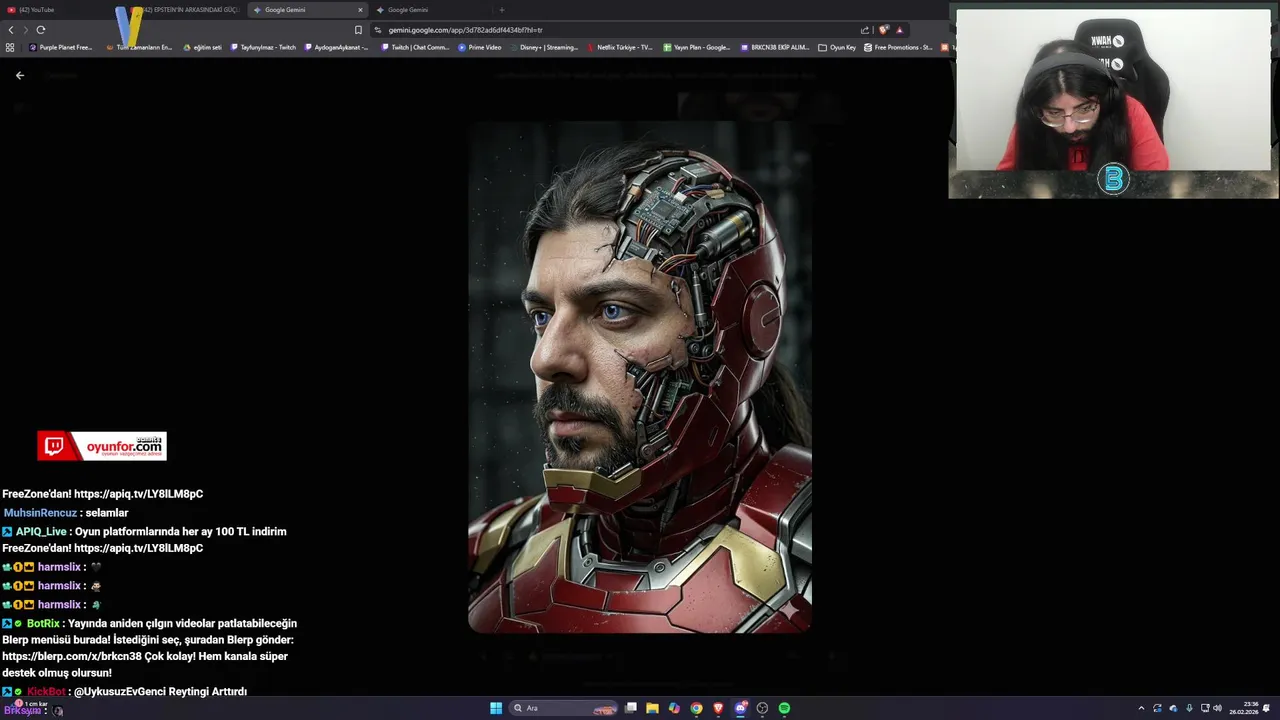The height and width of the screenshot is (720, 1280).
Task: Open the apps grid in bookmarks bar
Action: click(10, 47)
